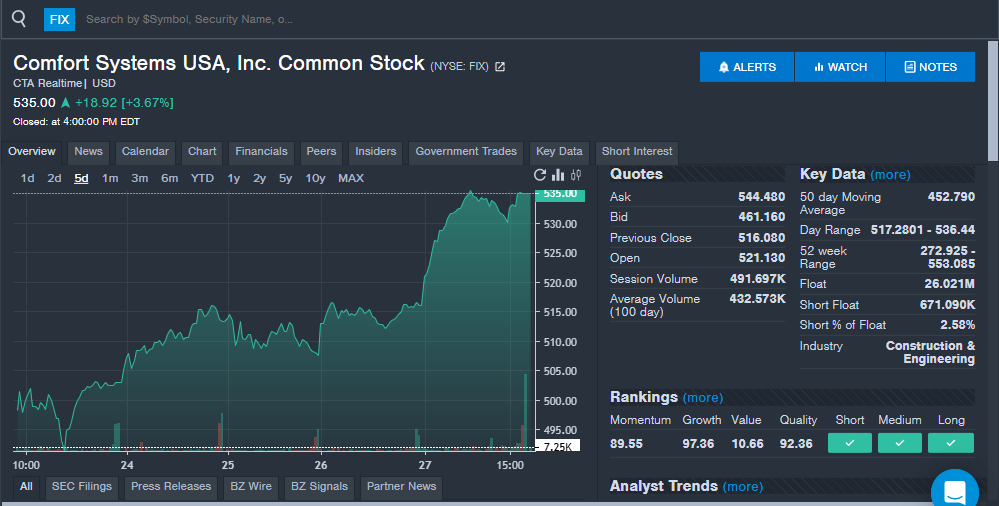Open the Short Interest tab
Screen dimensions: 999x506
tap(636, 152)
